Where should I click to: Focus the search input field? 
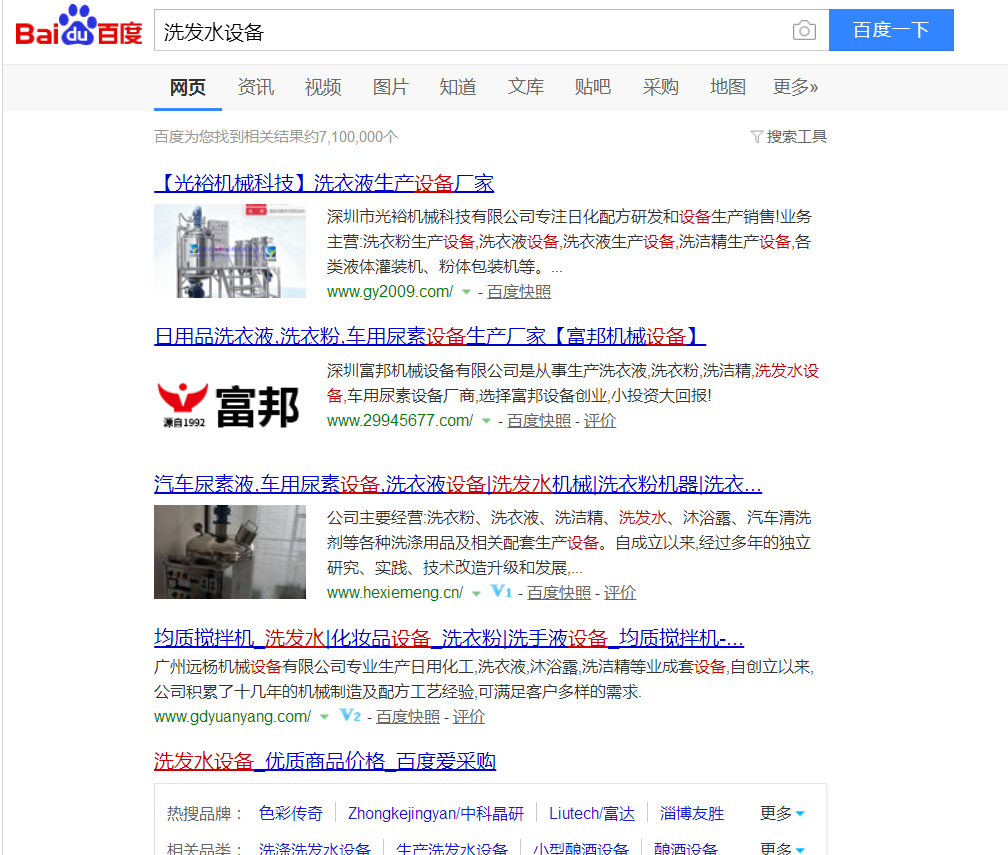click(x=472, y=30)
